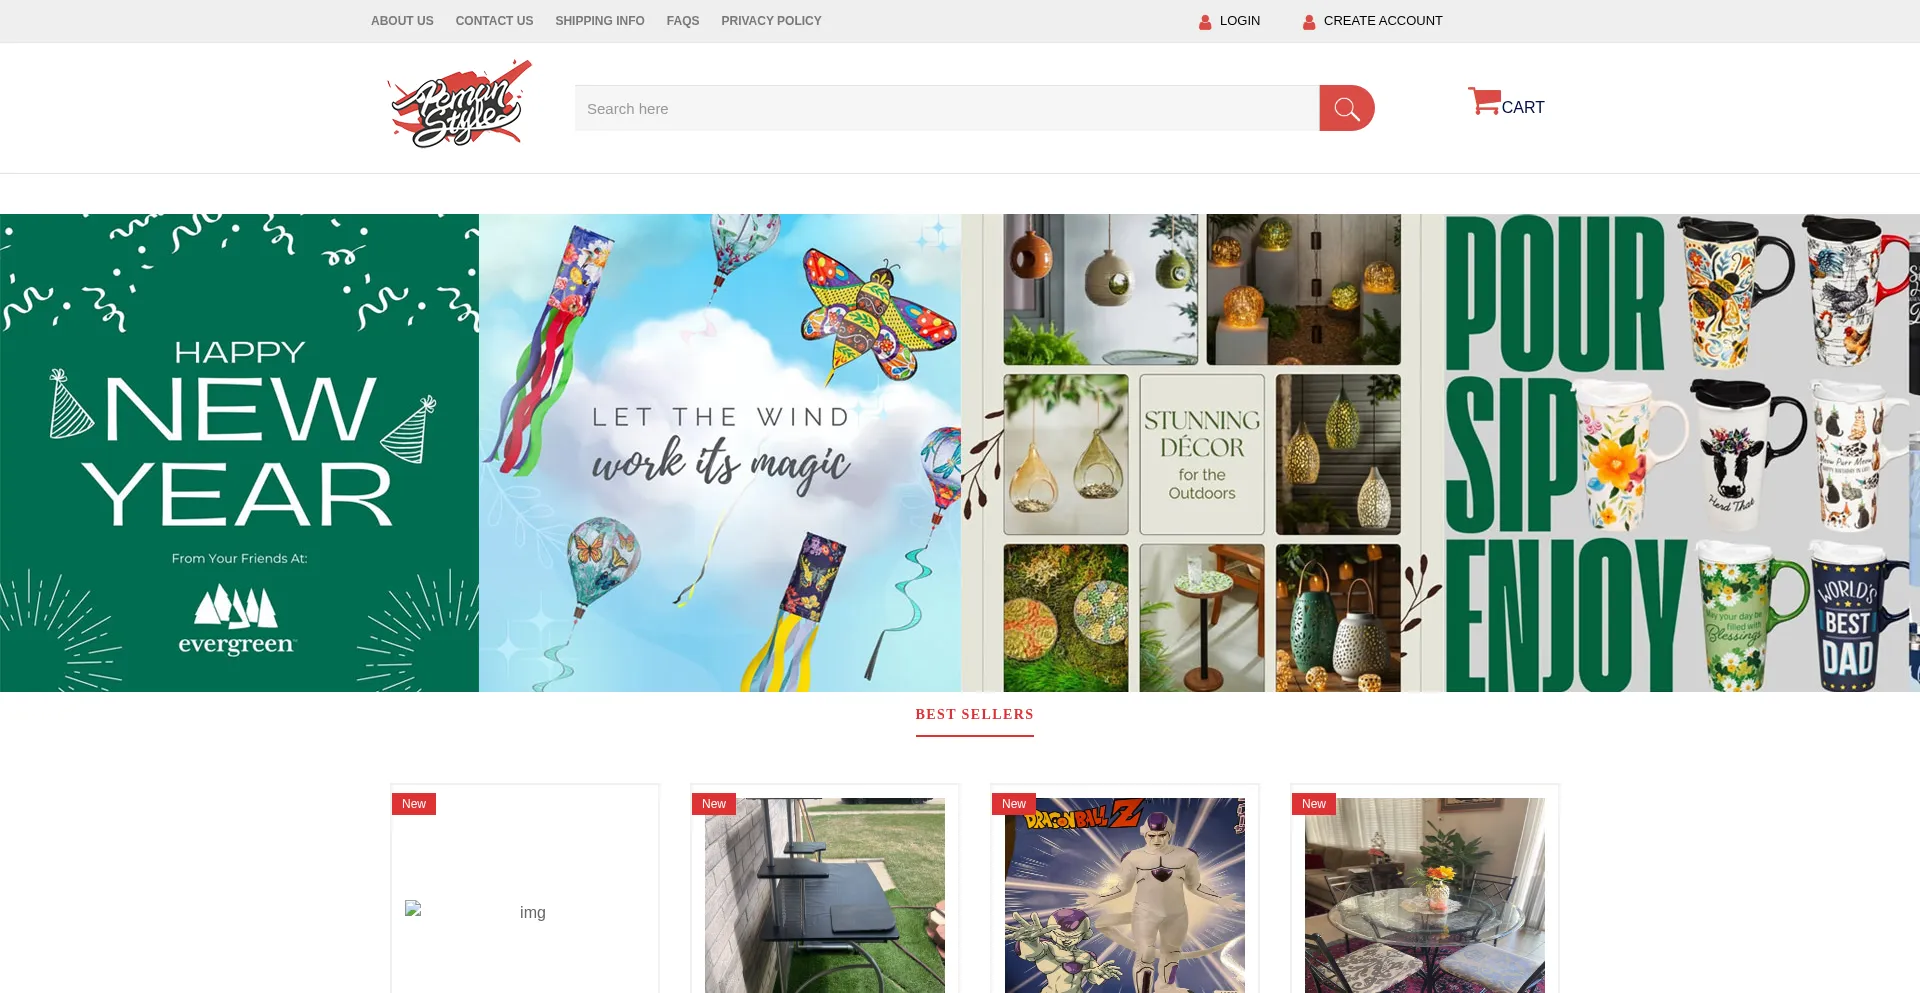Viewport: 1920px width, 993px height.
Task: View the Privacy Policy
Action: tap(771, 21)
